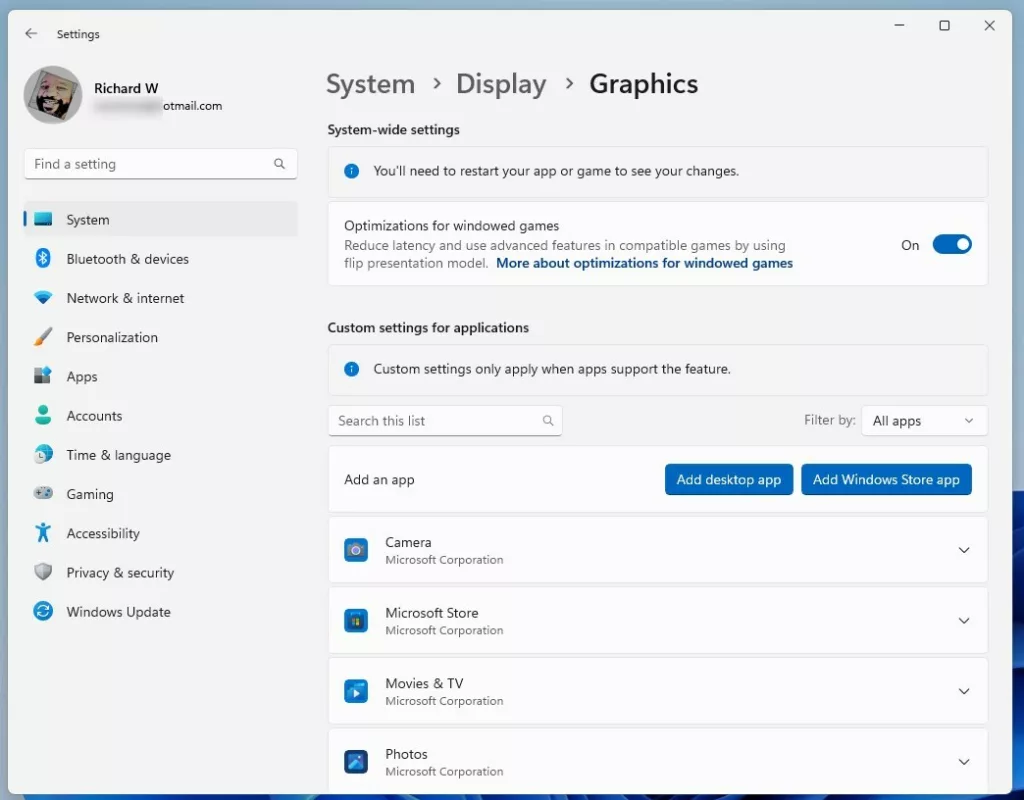This screenshot has height=800, width=1024.
Task: Expand the Microsoft Store entry
Action: click(x=963, y=620)
